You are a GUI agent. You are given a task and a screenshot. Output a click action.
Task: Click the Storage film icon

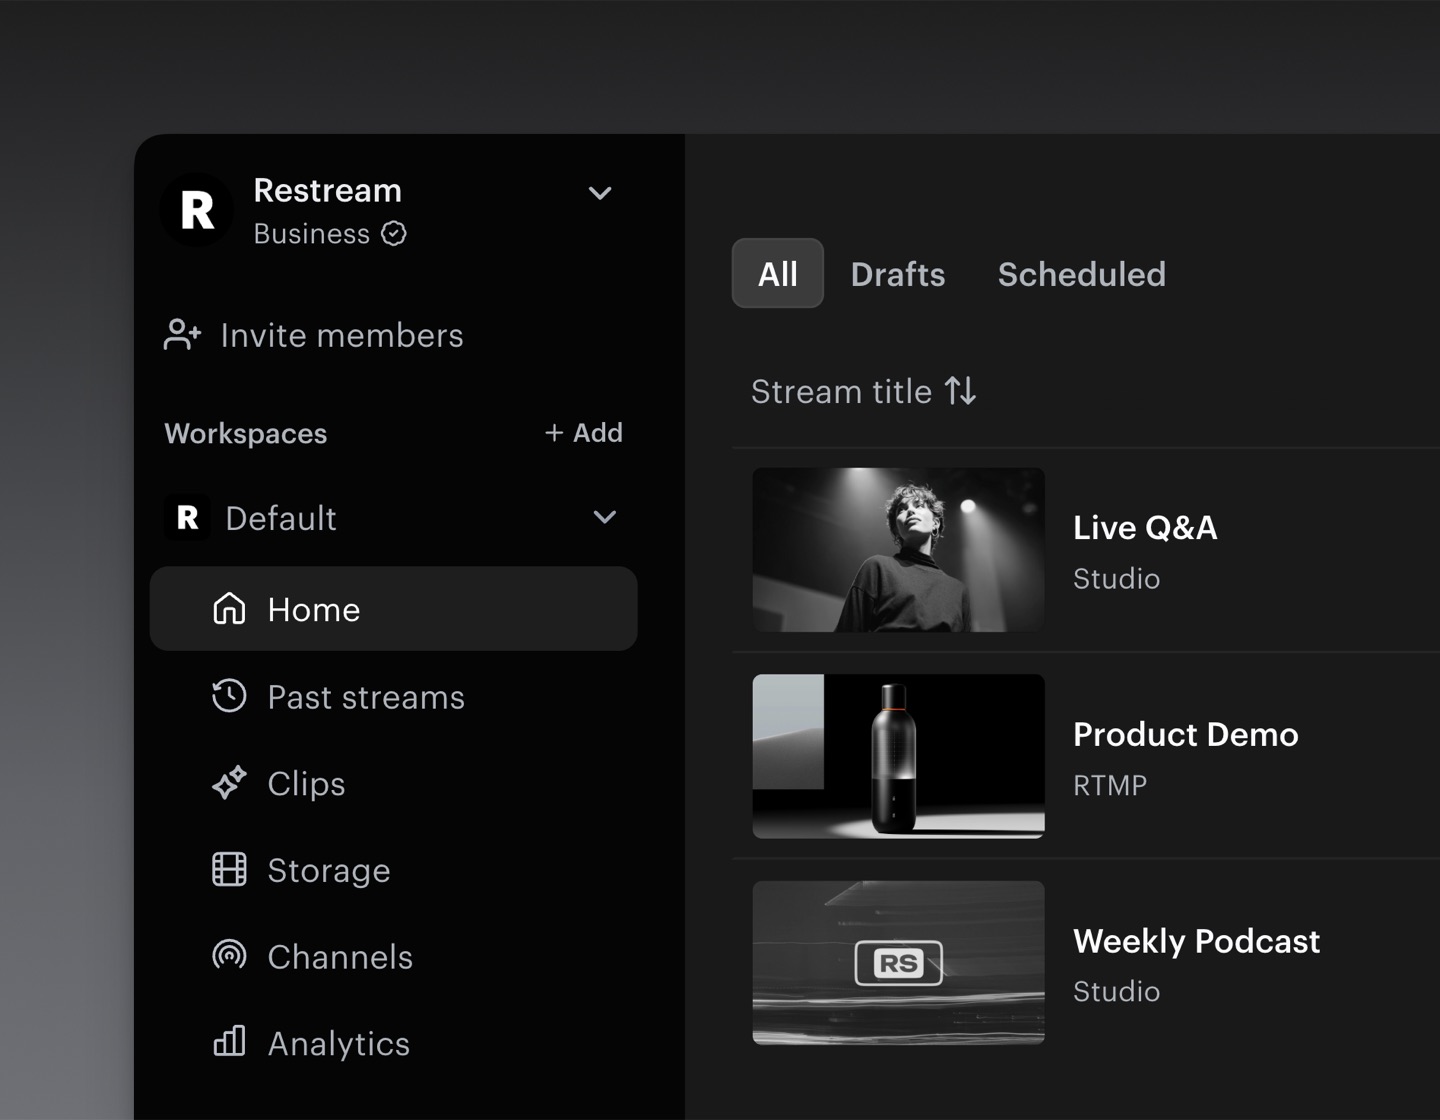tap(229, 870)
